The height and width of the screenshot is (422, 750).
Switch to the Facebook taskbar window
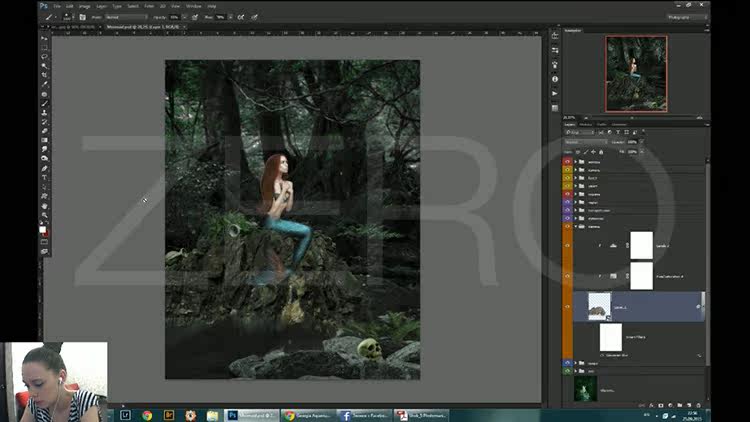[x=365, y=414]
